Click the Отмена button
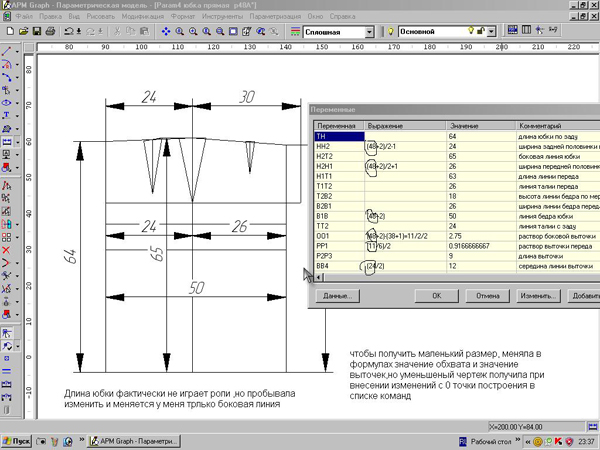Viewport: 600px width, 450px height. click(487, 296)
